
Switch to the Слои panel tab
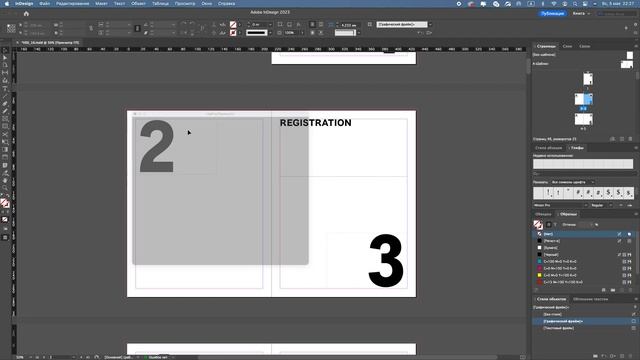click(x=567, y=46)
